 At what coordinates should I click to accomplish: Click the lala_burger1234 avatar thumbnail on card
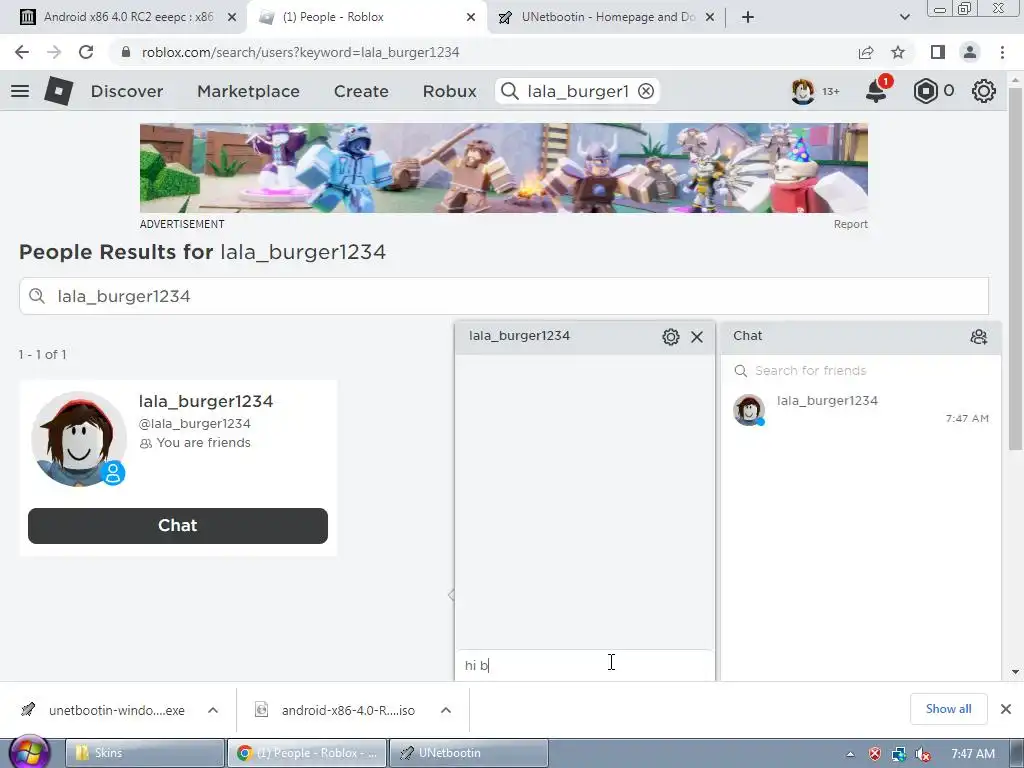79,439
